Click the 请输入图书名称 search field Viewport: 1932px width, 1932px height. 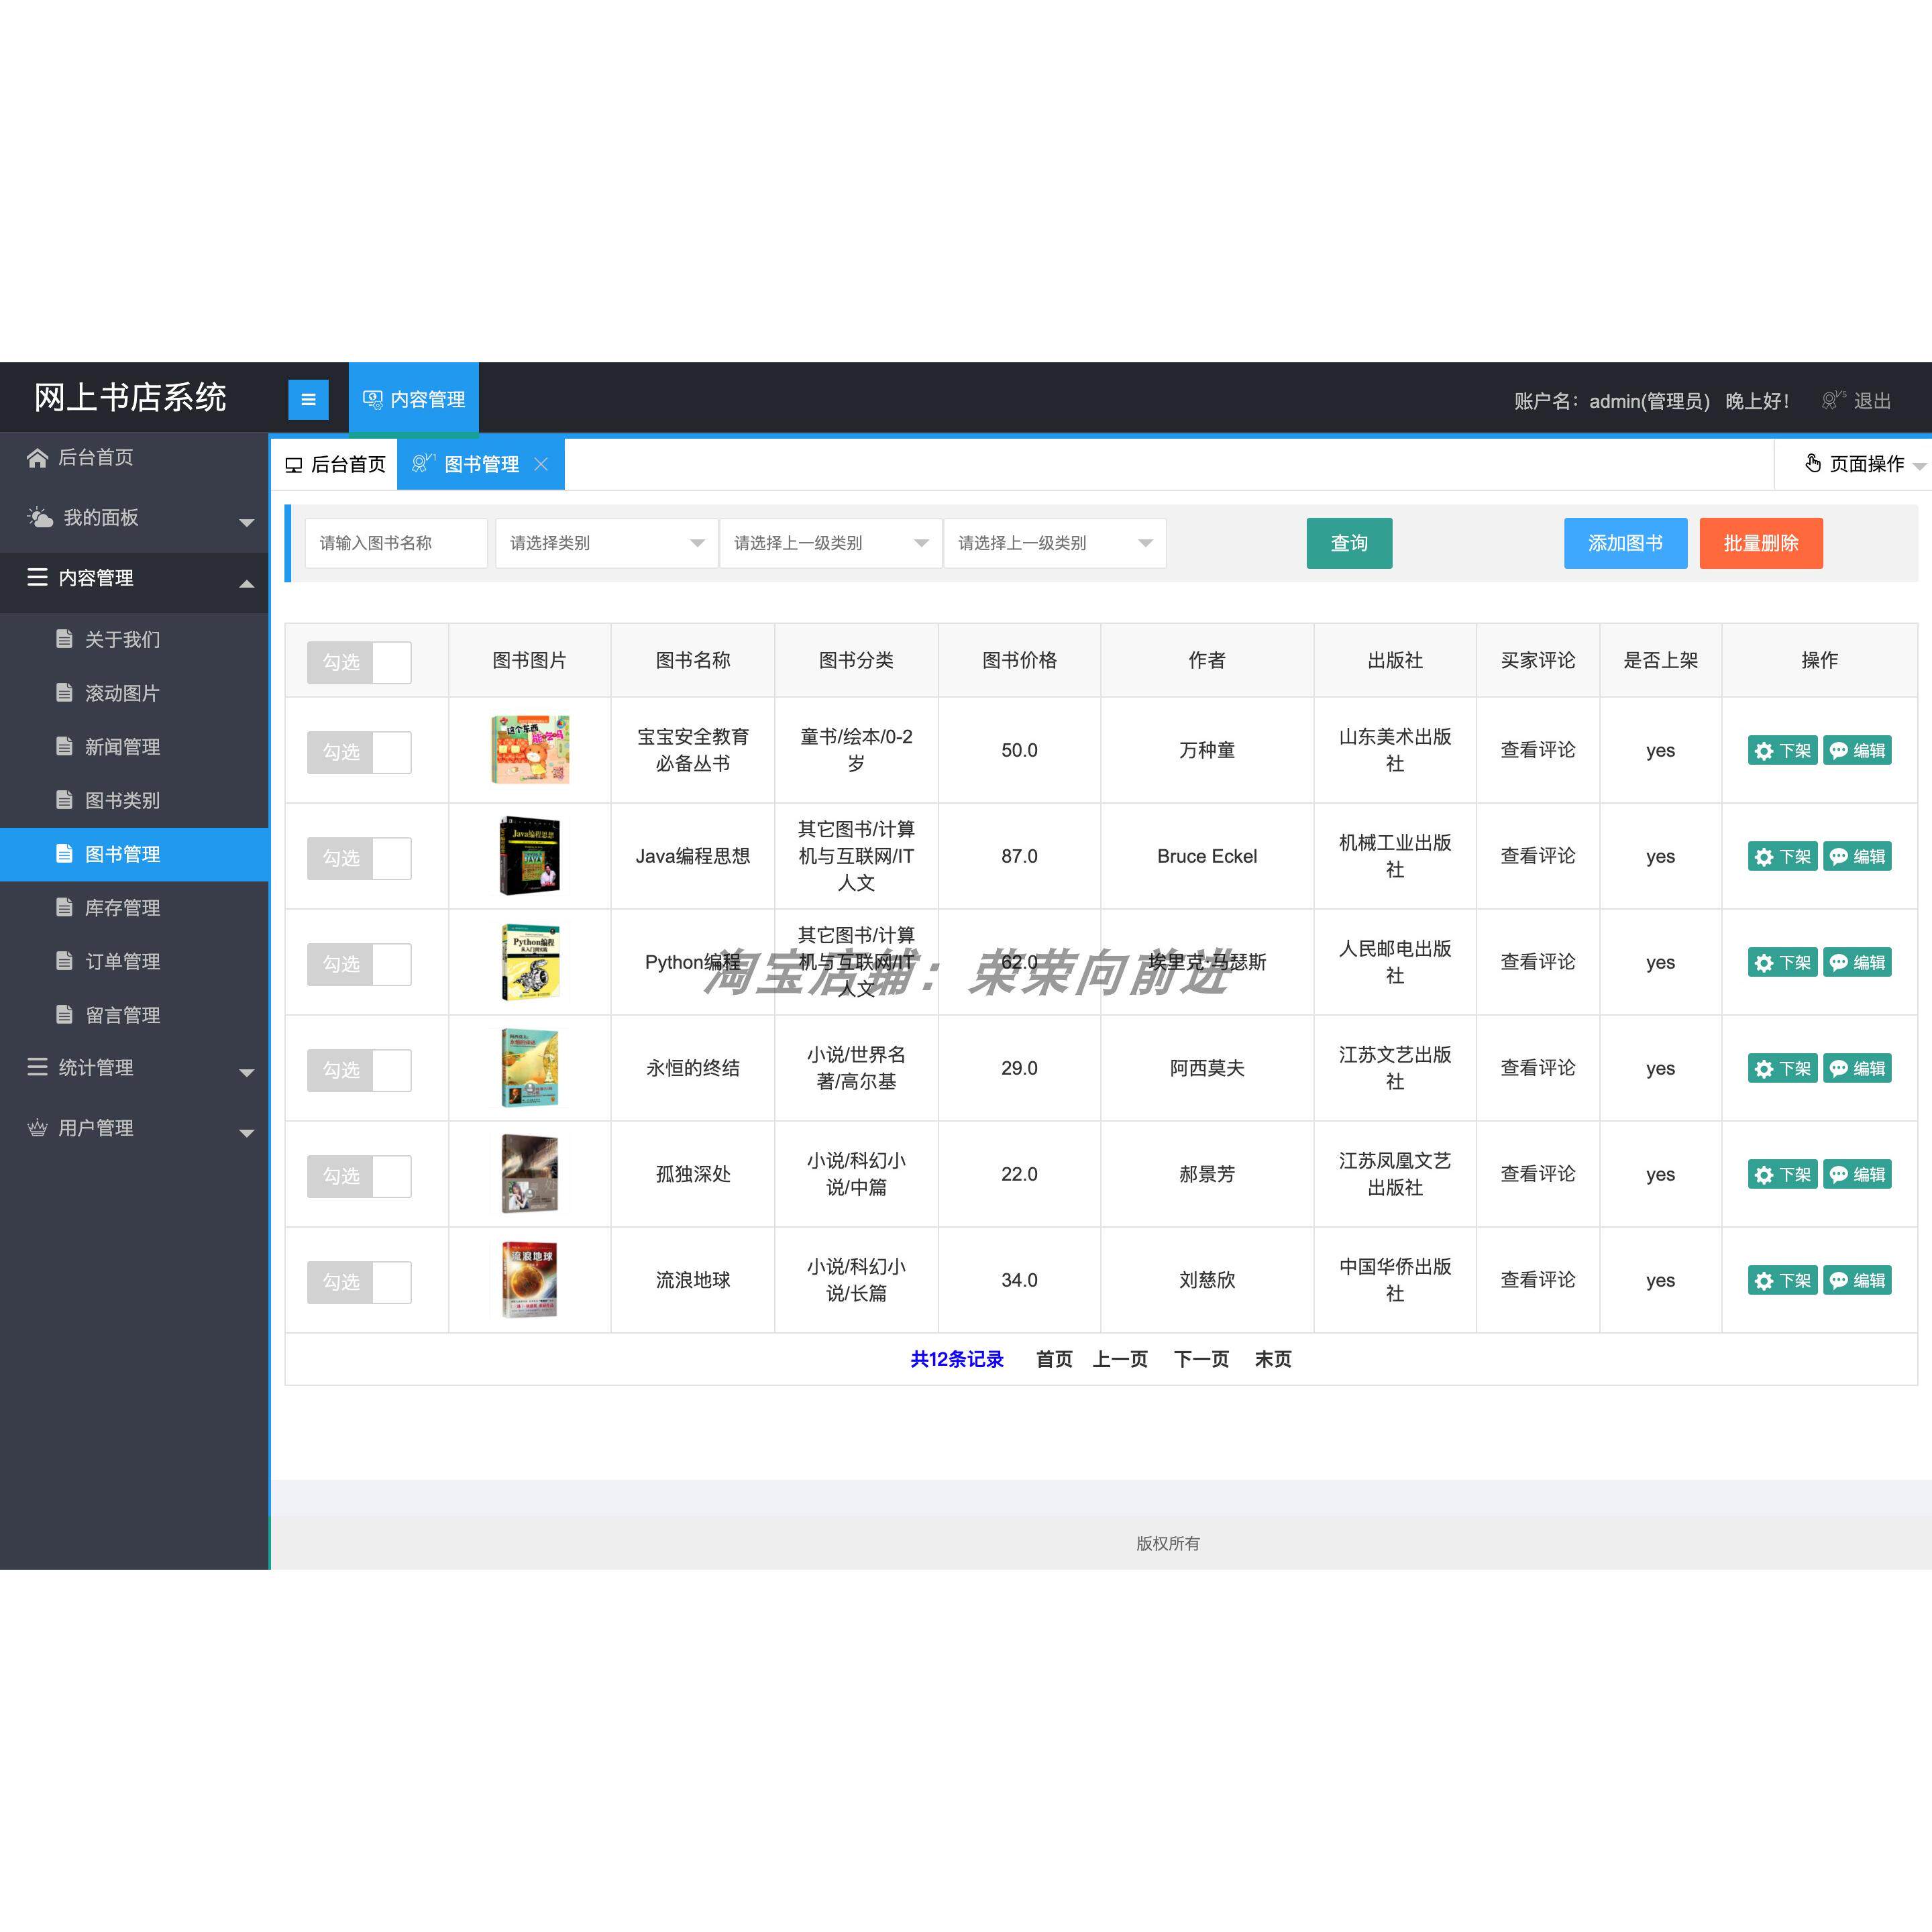coord(396,543)
